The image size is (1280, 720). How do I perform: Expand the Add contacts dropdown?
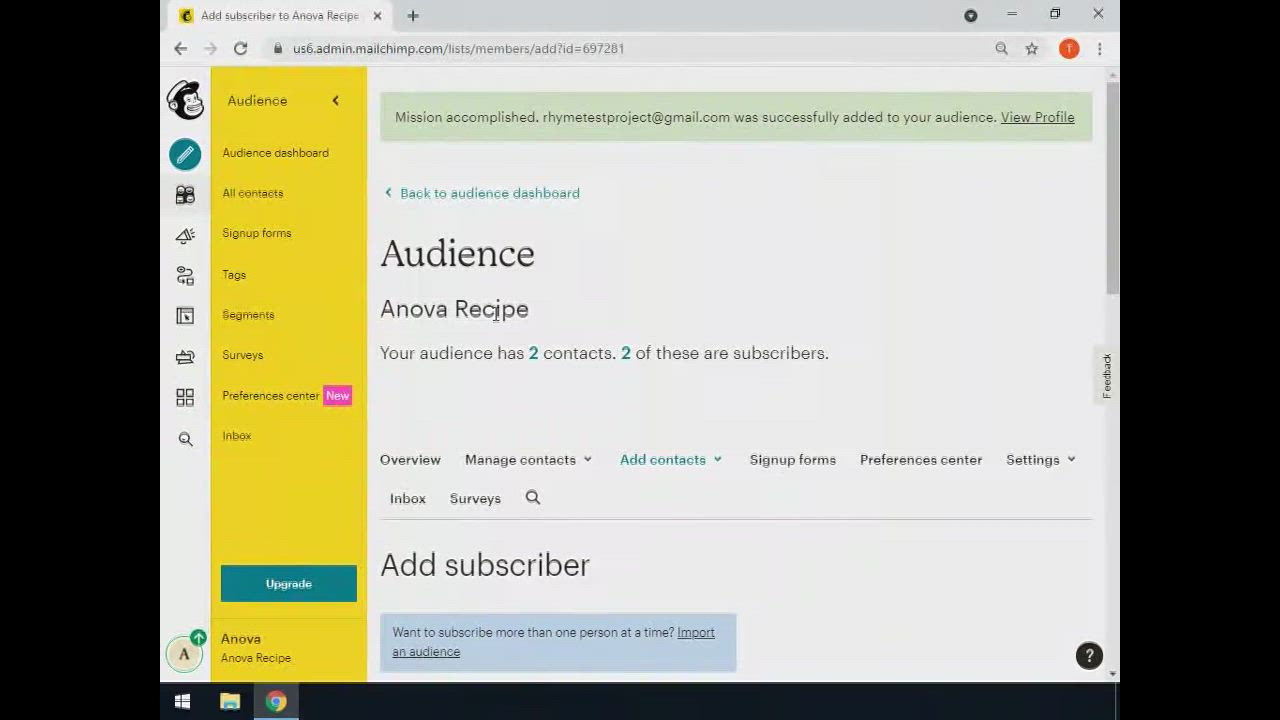click(x=671, y=460)
